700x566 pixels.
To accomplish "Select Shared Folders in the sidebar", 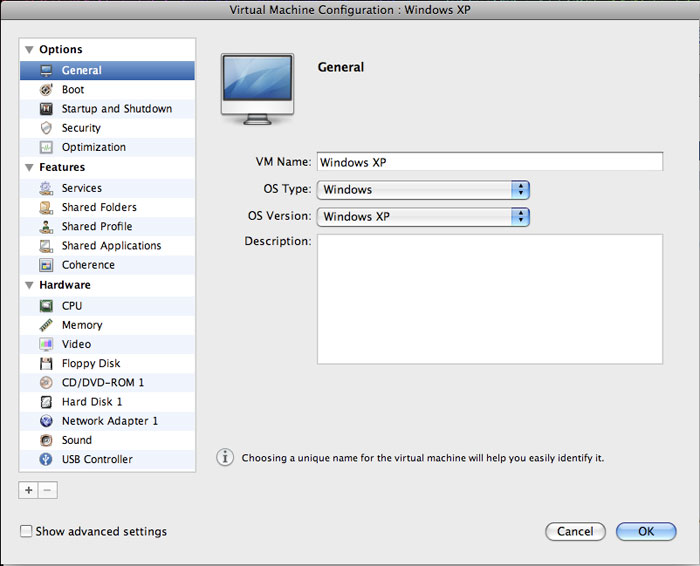I will tap(98, 207).
